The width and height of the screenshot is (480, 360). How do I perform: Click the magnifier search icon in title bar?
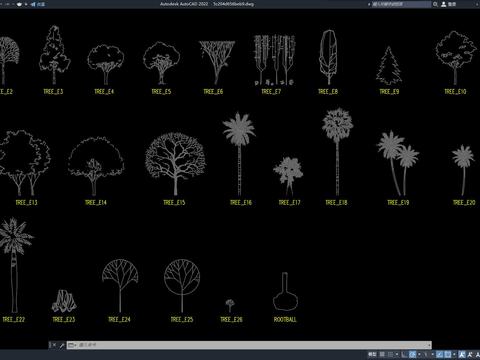click(435, 4)
